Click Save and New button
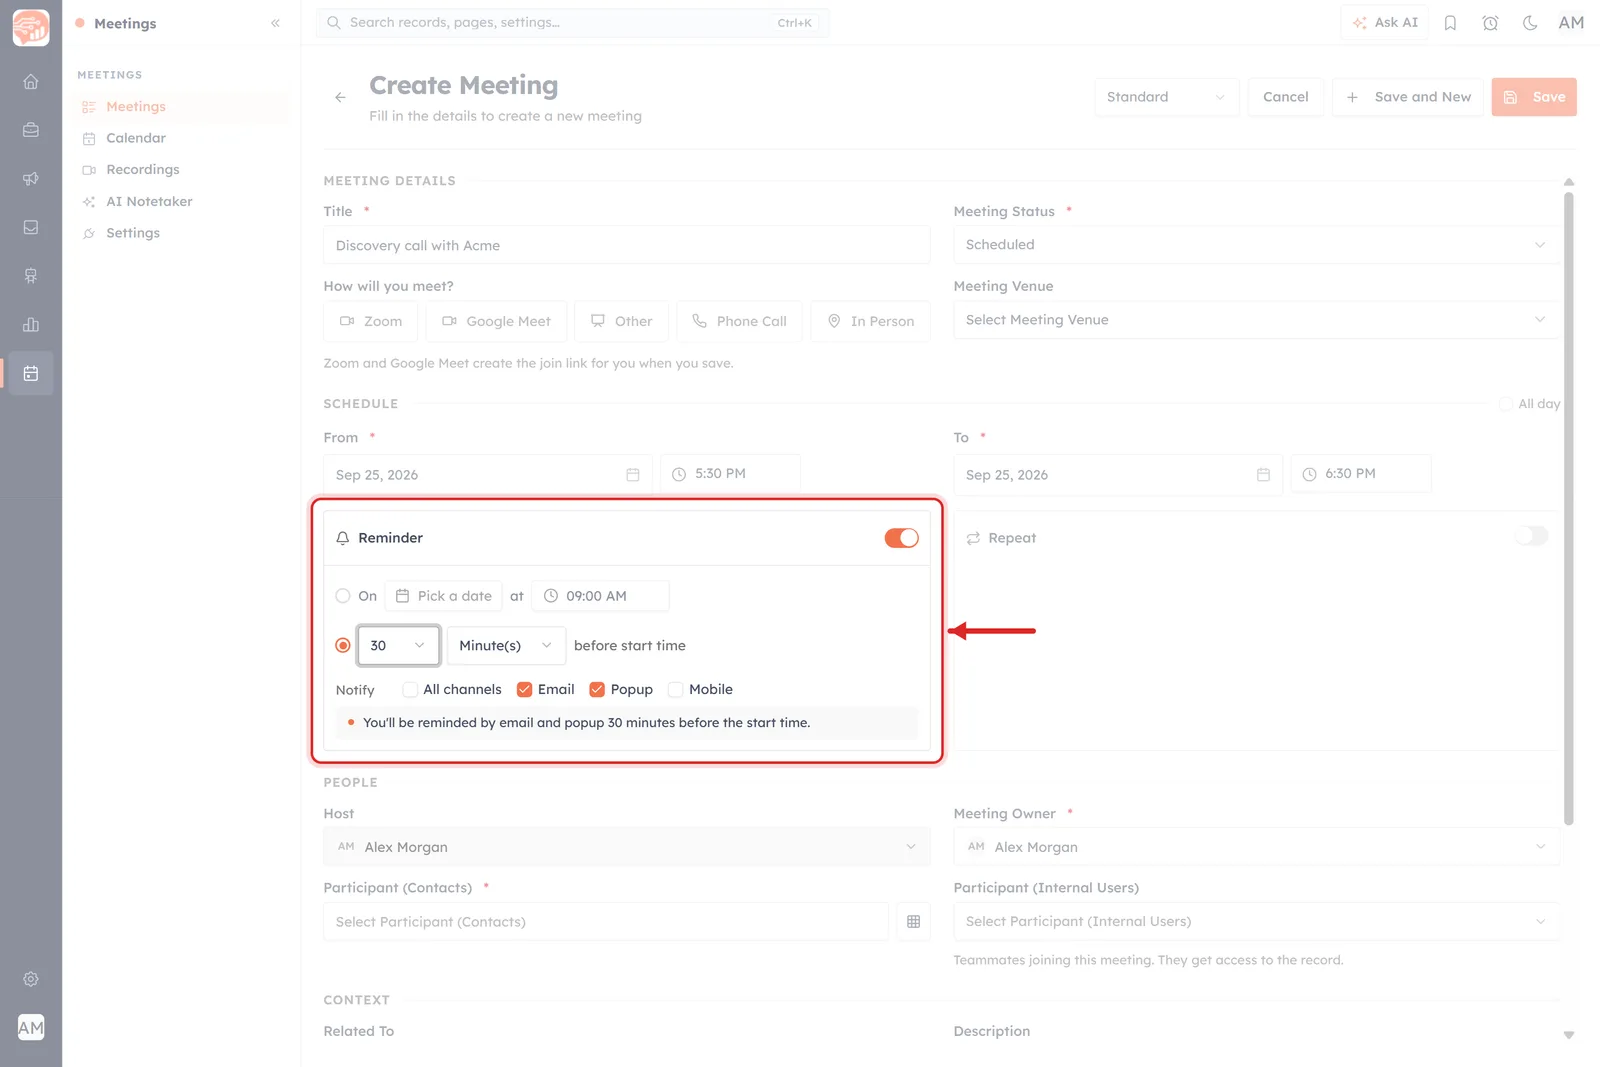The height and width of the screenshot is (1067, 1600). [1408, 97]
